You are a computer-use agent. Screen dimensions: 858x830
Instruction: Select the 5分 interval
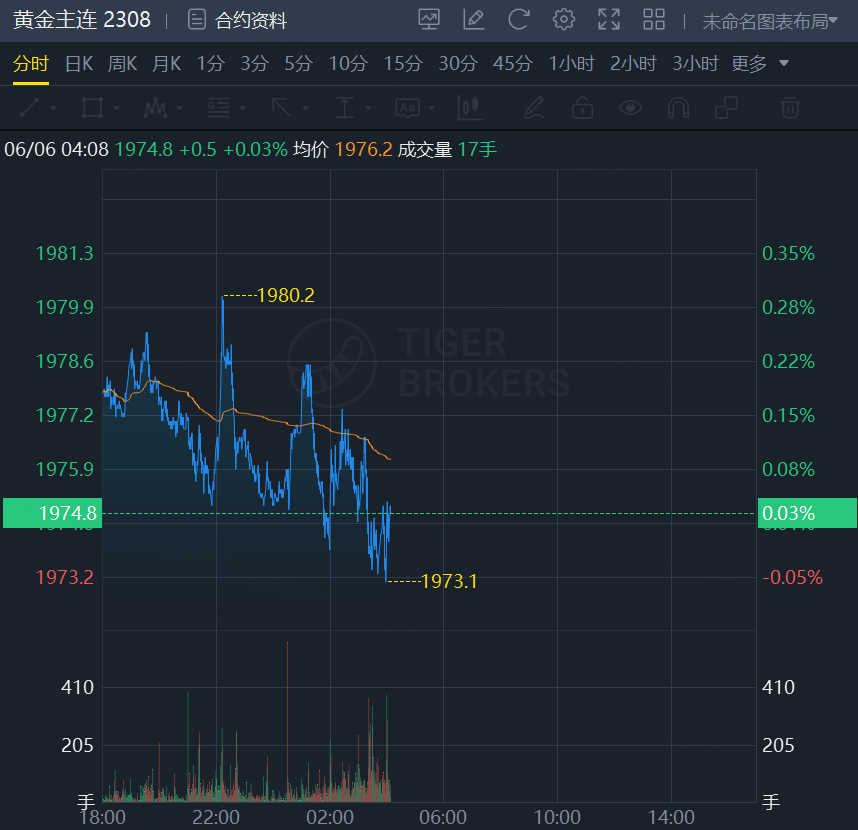pos(299,63)
